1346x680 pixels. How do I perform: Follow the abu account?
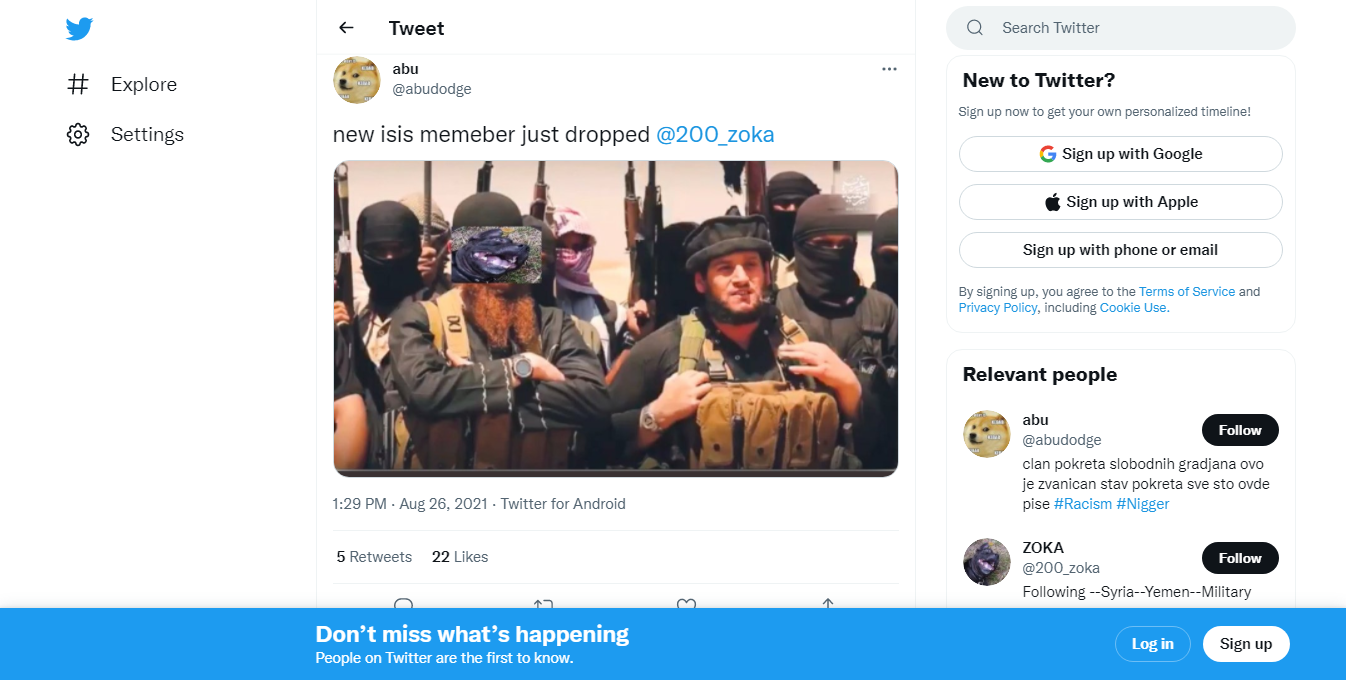1239,430
